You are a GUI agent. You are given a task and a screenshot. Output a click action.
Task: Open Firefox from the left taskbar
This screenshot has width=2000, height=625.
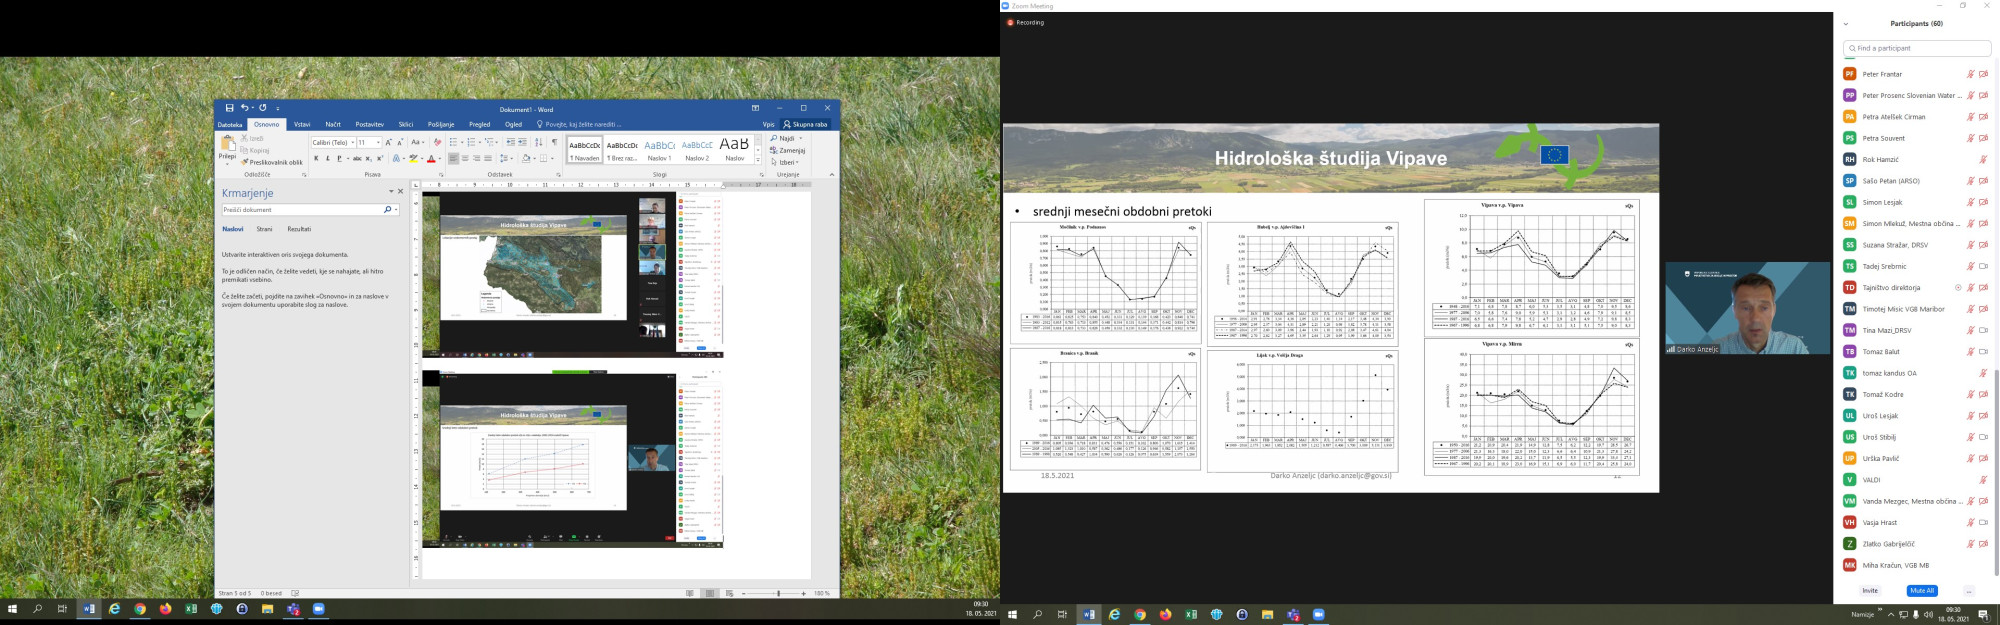tap(165, 609)
